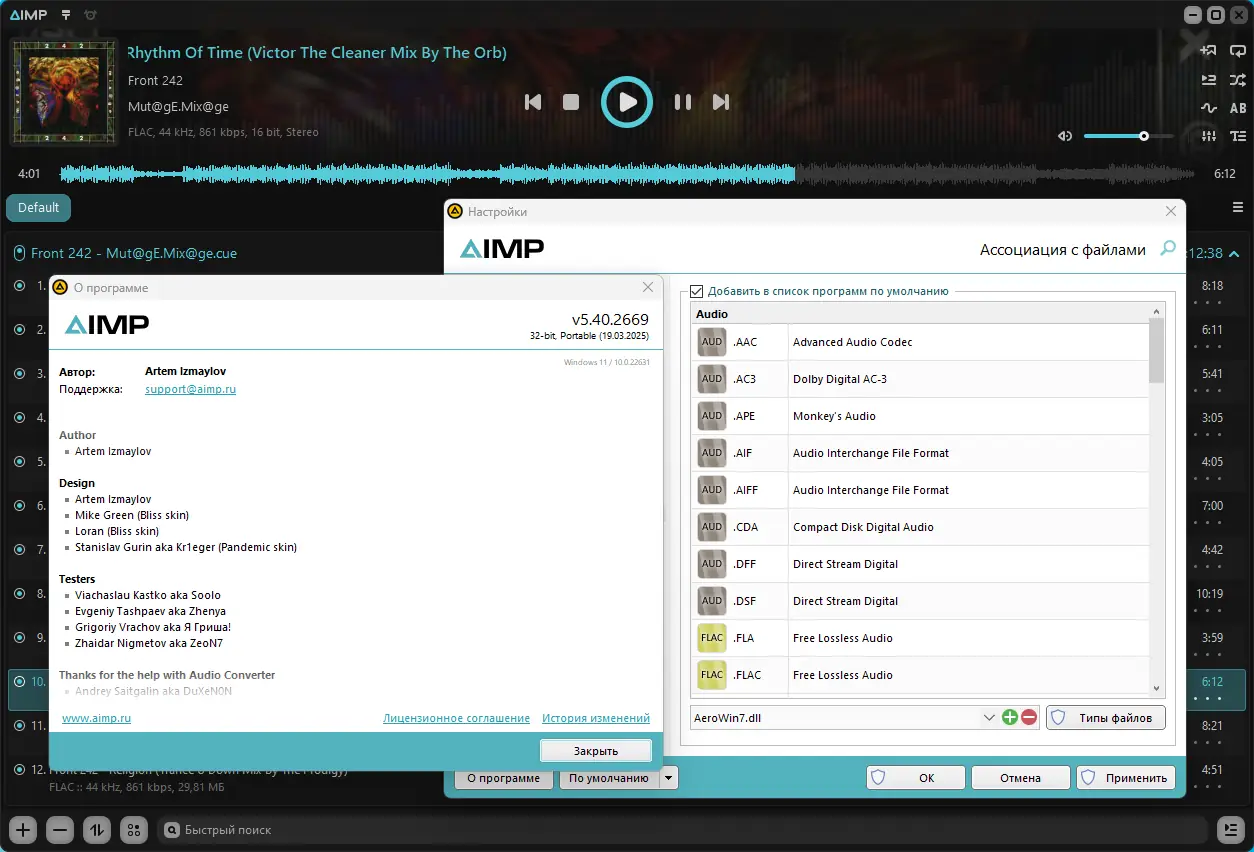The image size is (1254, 852).
Task: Seek within the waveform progress bar
Action: [x=627, y=174]
